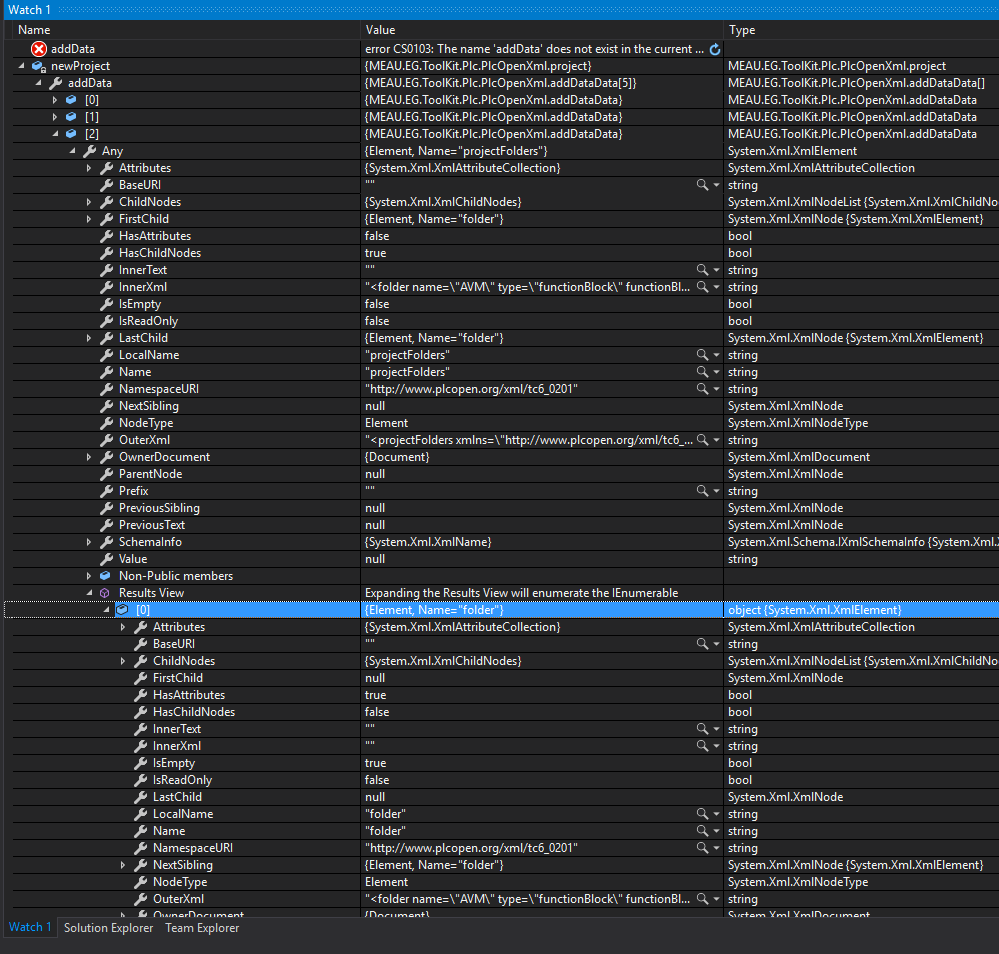This screenshot has height=954, width=999.
Task: Open the InnerText value in the visualizer
Action: click(701, 270)
